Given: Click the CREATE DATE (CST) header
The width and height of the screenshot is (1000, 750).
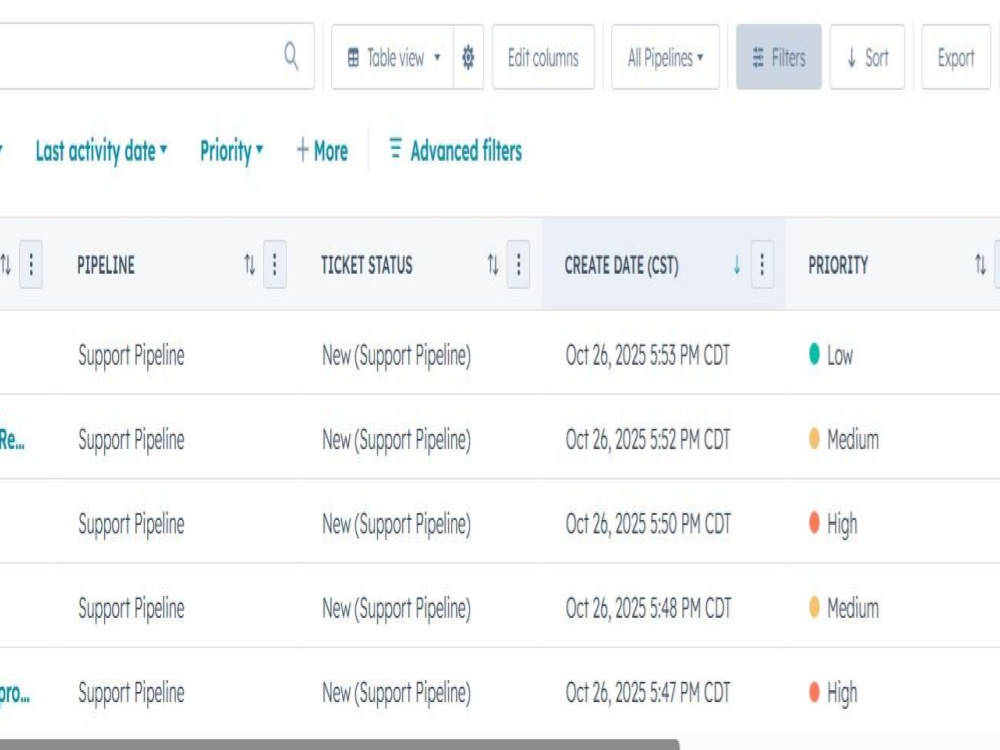Looking at the screenshot, I should [621, 265].
